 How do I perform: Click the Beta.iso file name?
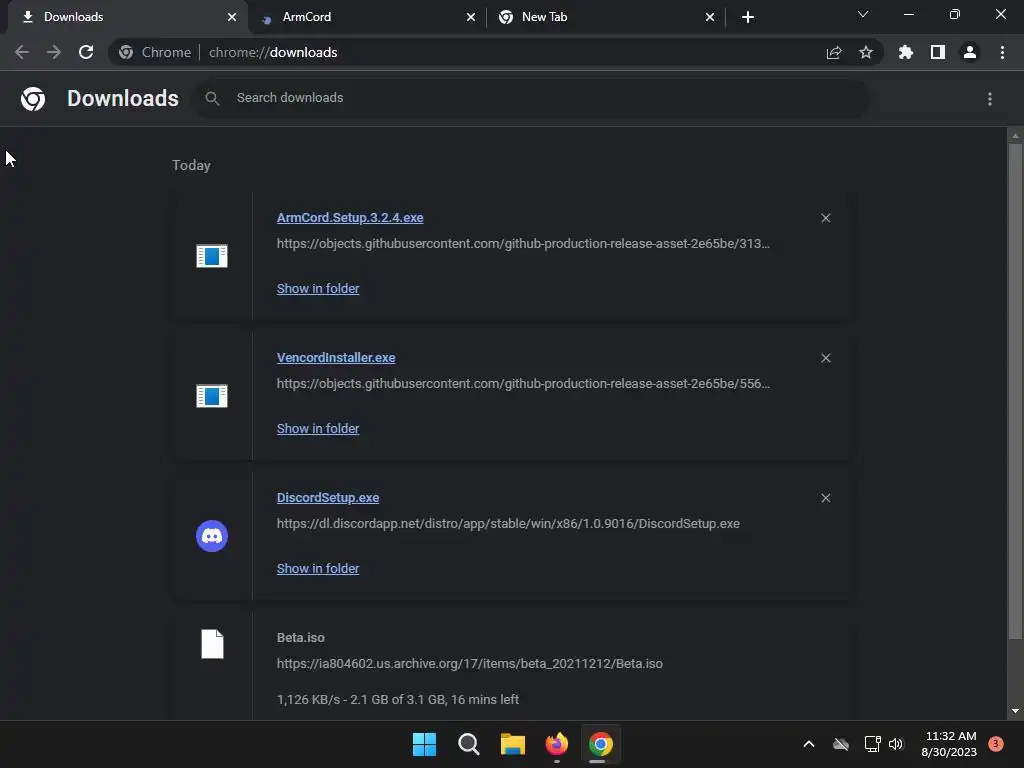(300, 637)
